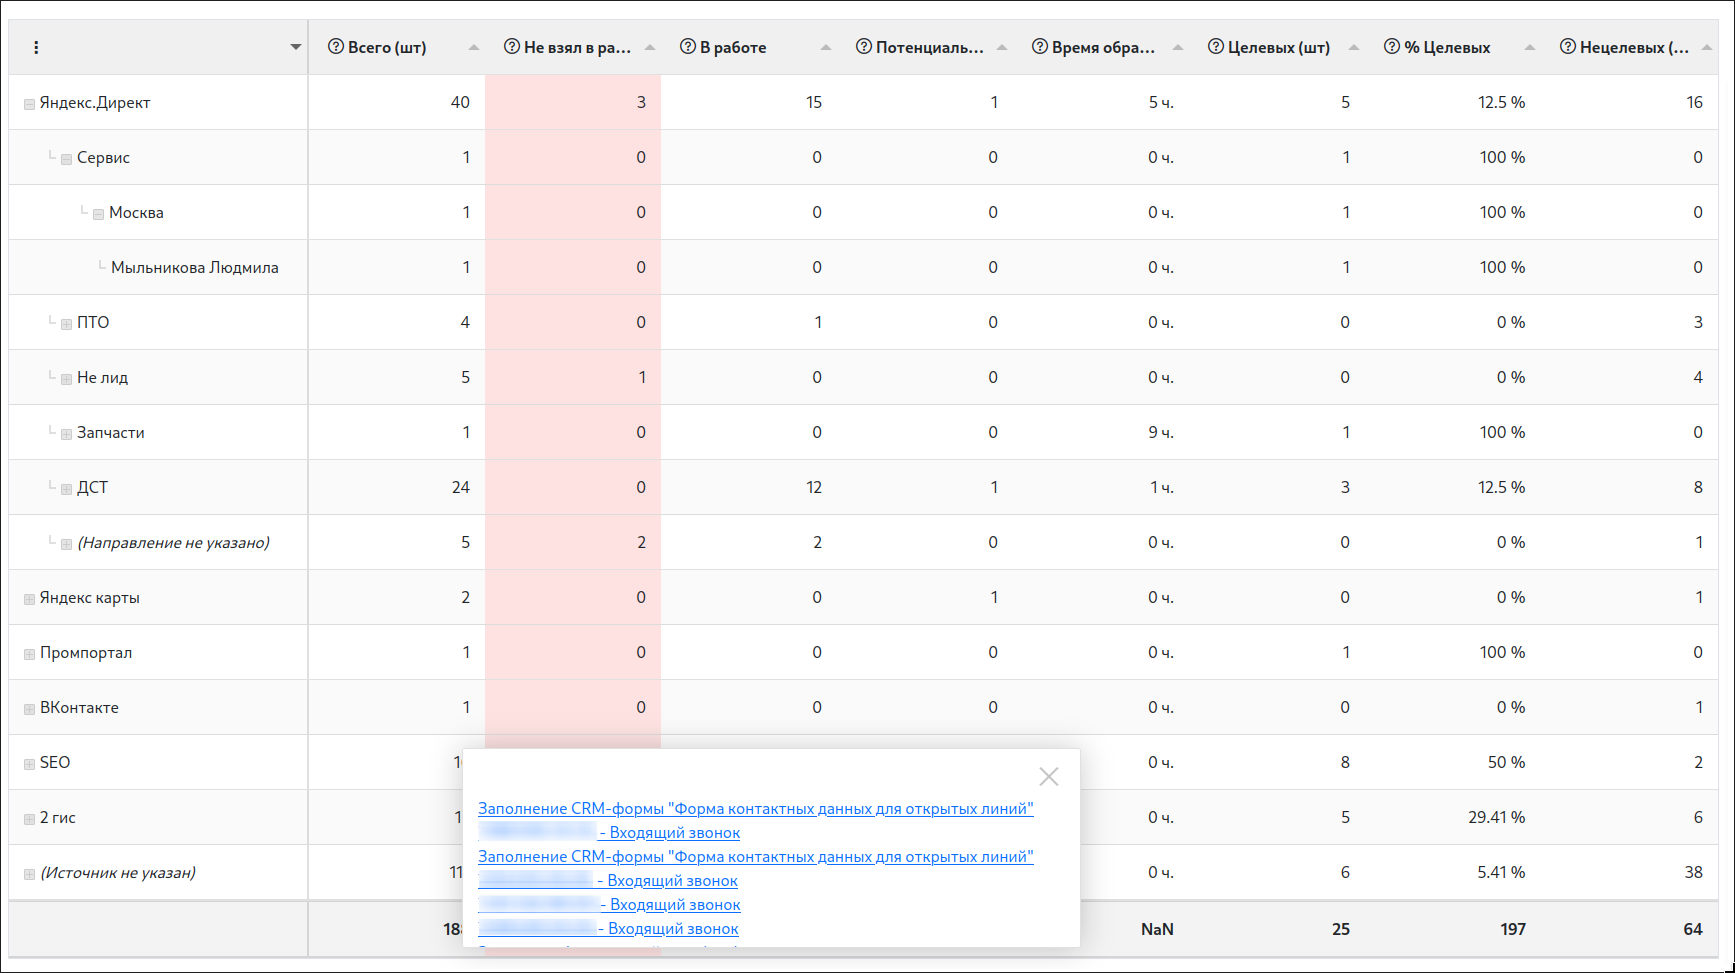Collapse the Москва sub-row
1735x973 pixels.
pos(99,214)
